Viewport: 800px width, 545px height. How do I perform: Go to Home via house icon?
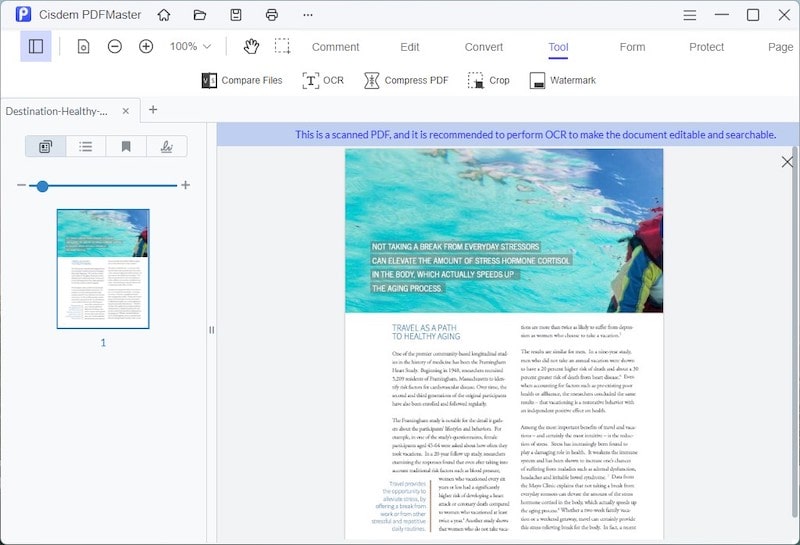(x=164, y=15)
